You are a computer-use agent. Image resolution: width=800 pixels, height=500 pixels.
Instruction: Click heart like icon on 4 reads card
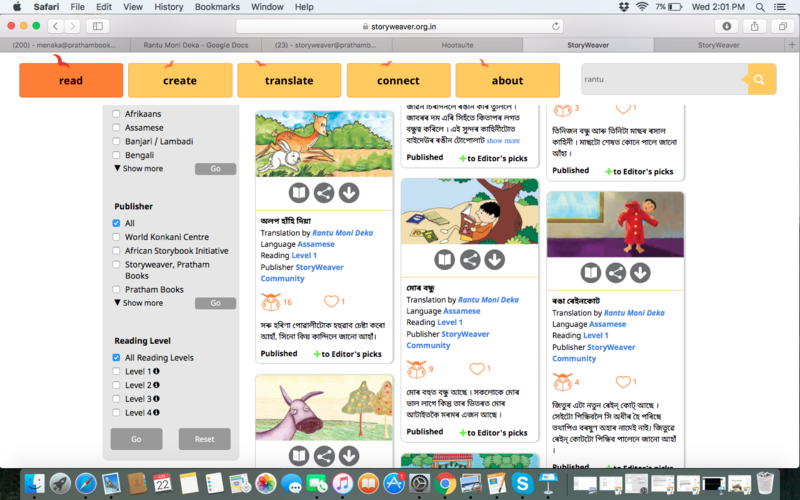tap(623, 382)
